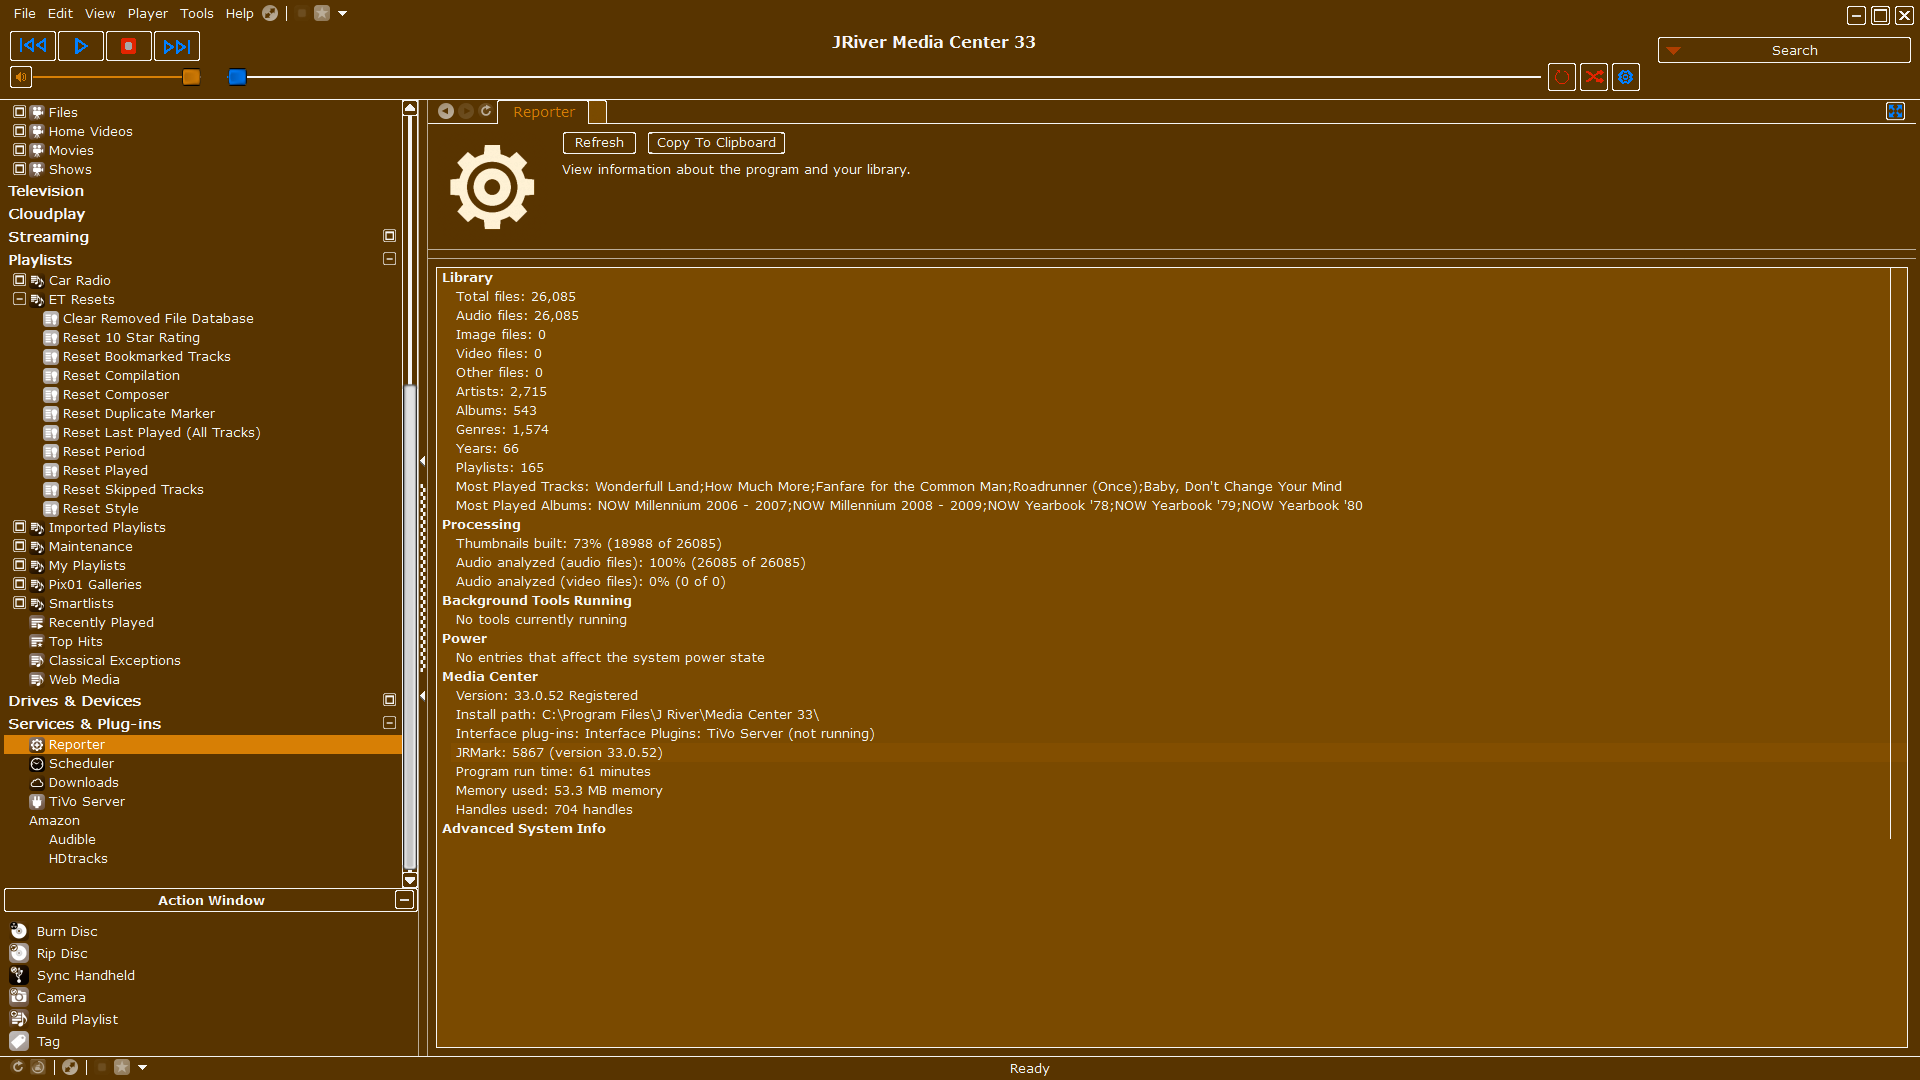
Task: Expand the Smartlists playlist group
Action: (x=19, y=603)
